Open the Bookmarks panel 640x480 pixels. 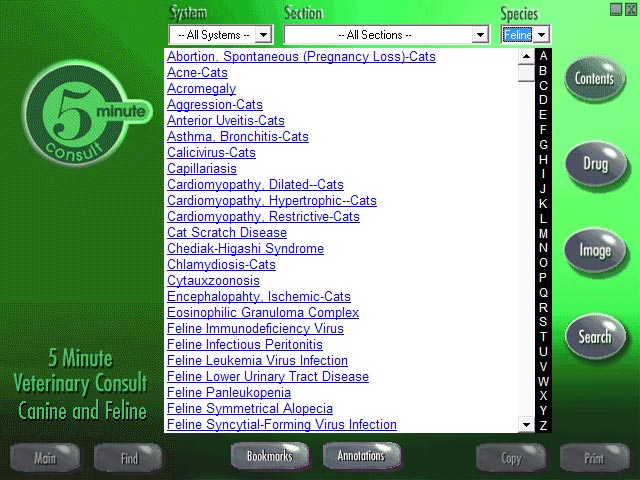270,456
